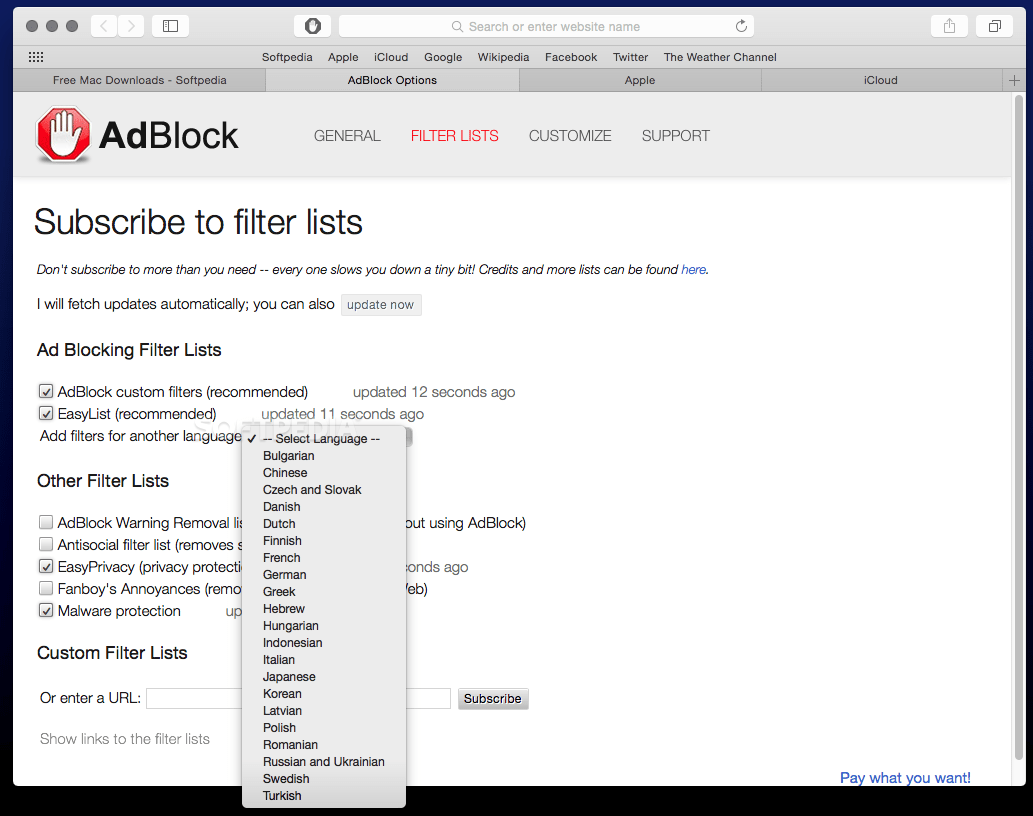The image size is (1033, 816).
Task: Show all tabs overview icon
Action: pos(995,26)
